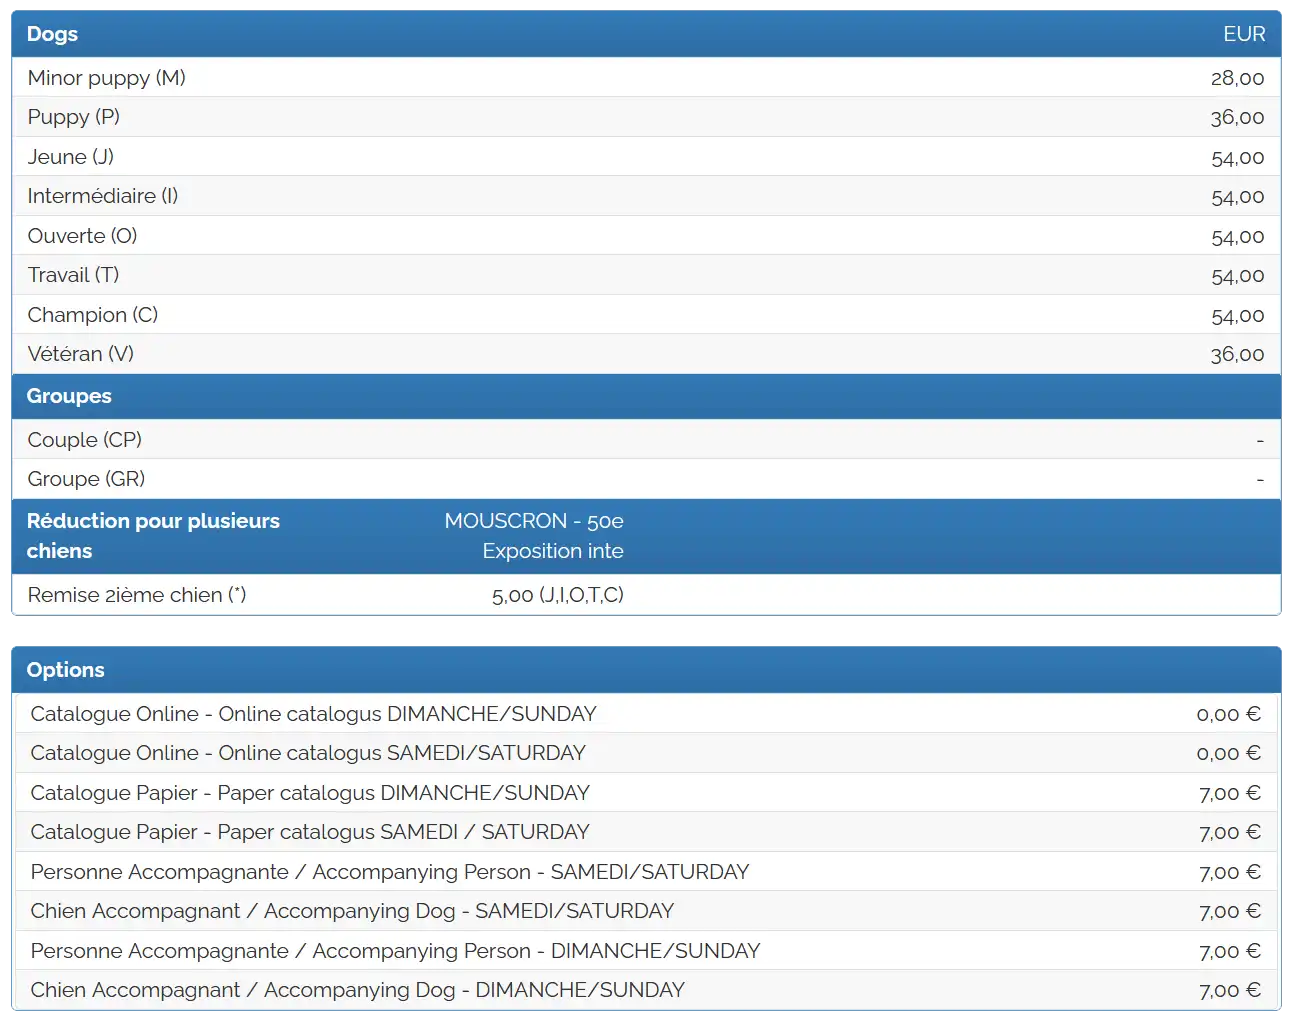Select the Jeune (J) class label
The width and height of the screenshot is (1293, 1020).
[x=71, y=157]
